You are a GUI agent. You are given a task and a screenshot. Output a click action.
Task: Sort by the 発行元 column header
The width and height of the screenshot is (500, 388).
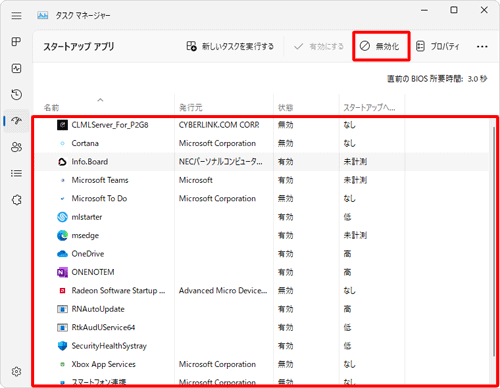(x=190, y=108)
